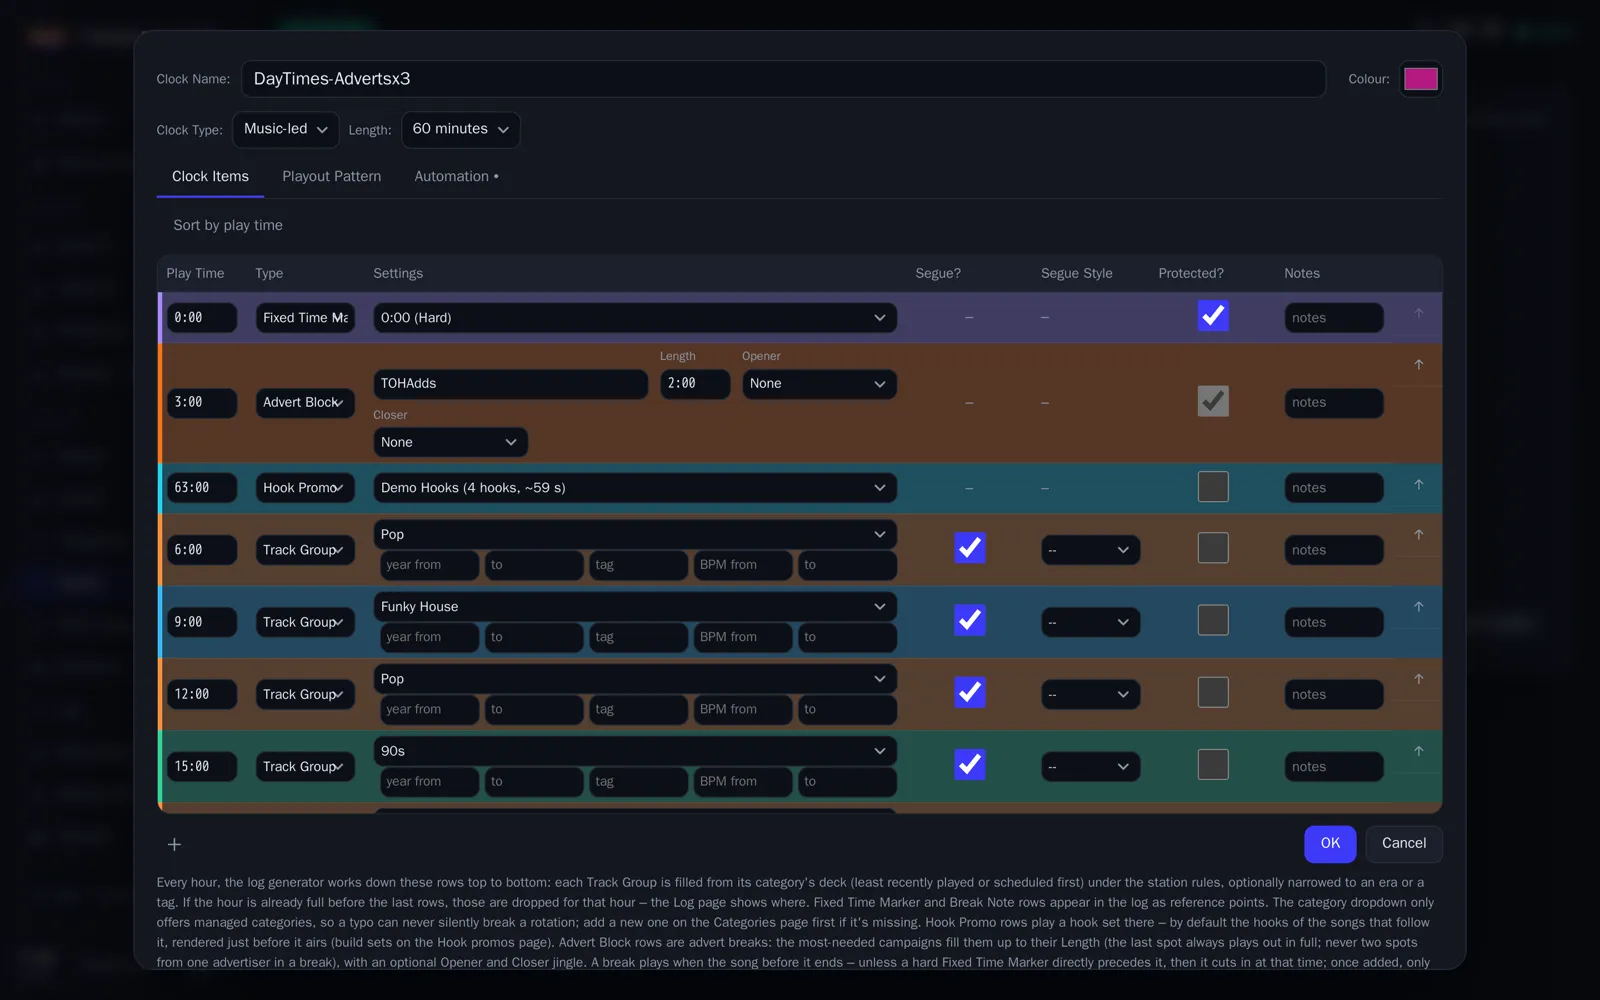
Task: Move the Hook Promo row up
Action: [1418, 485]
